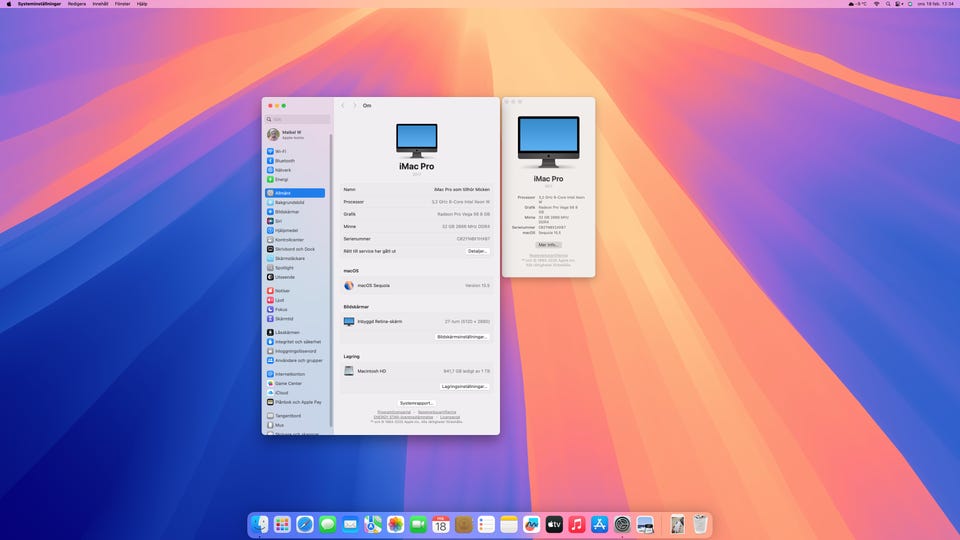Open Skrivbord och Dock in the sidebar
The height and width of the screenshot is (540, 960).
pyautogui.click(x=295, y=249)
